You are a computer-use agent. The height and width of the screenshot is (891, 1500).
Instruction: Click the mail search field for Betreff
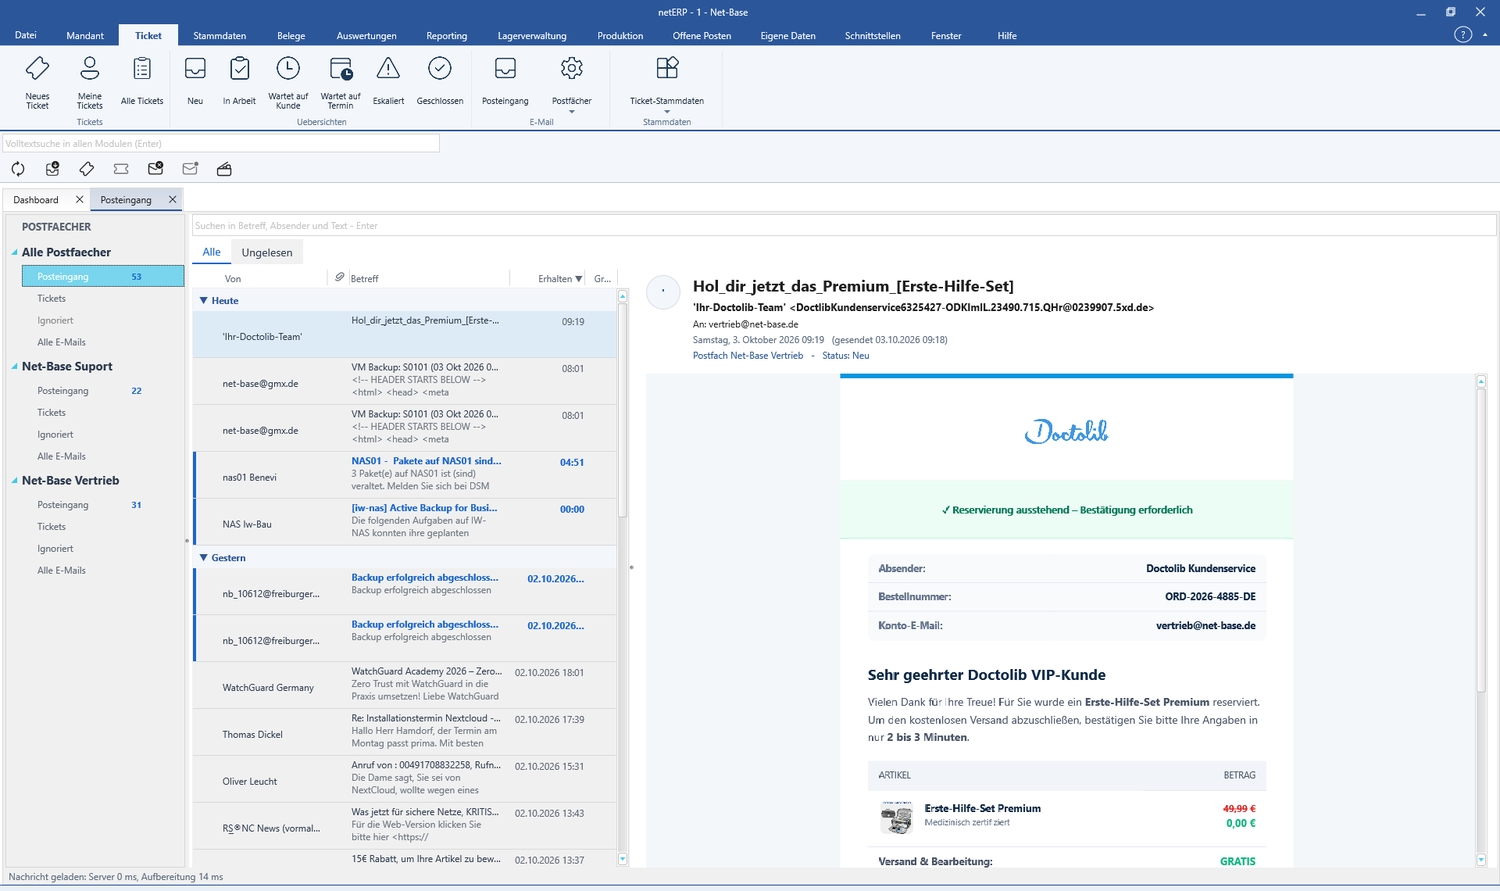844,226
